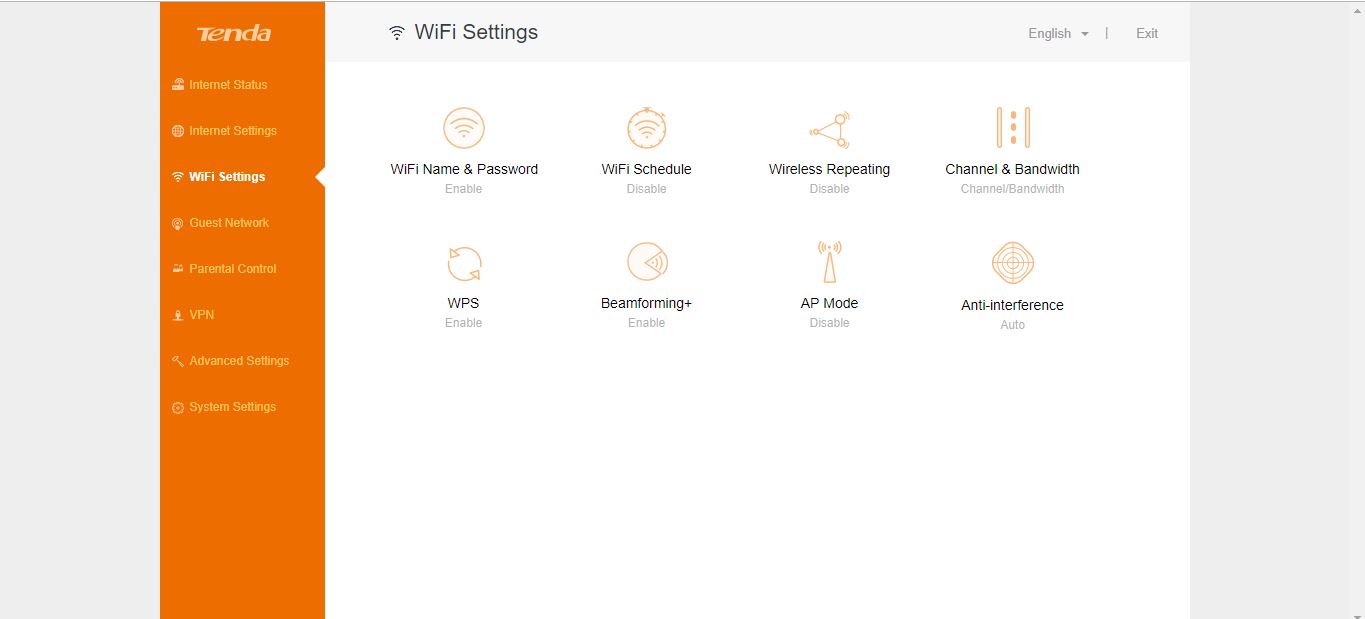The height and width of the screenshot is (619, 1365).
Task: Open Advanced Settings in sidebar
Action: point(231,361)
